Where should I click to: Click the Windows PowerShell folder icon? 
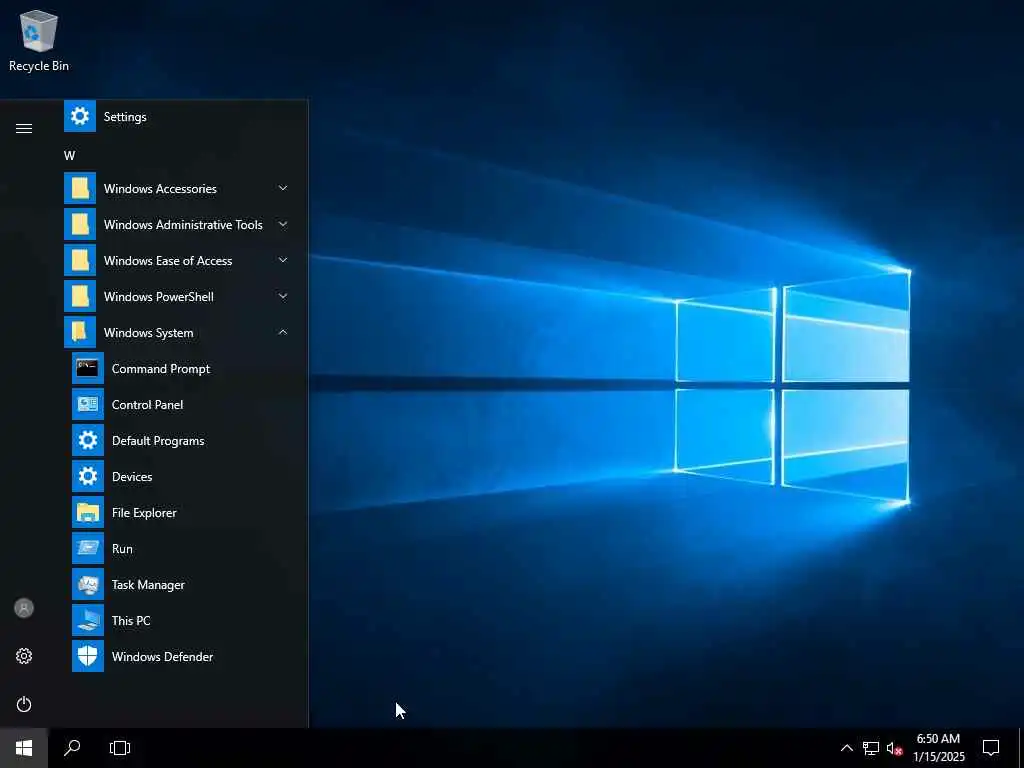[80, 296]
